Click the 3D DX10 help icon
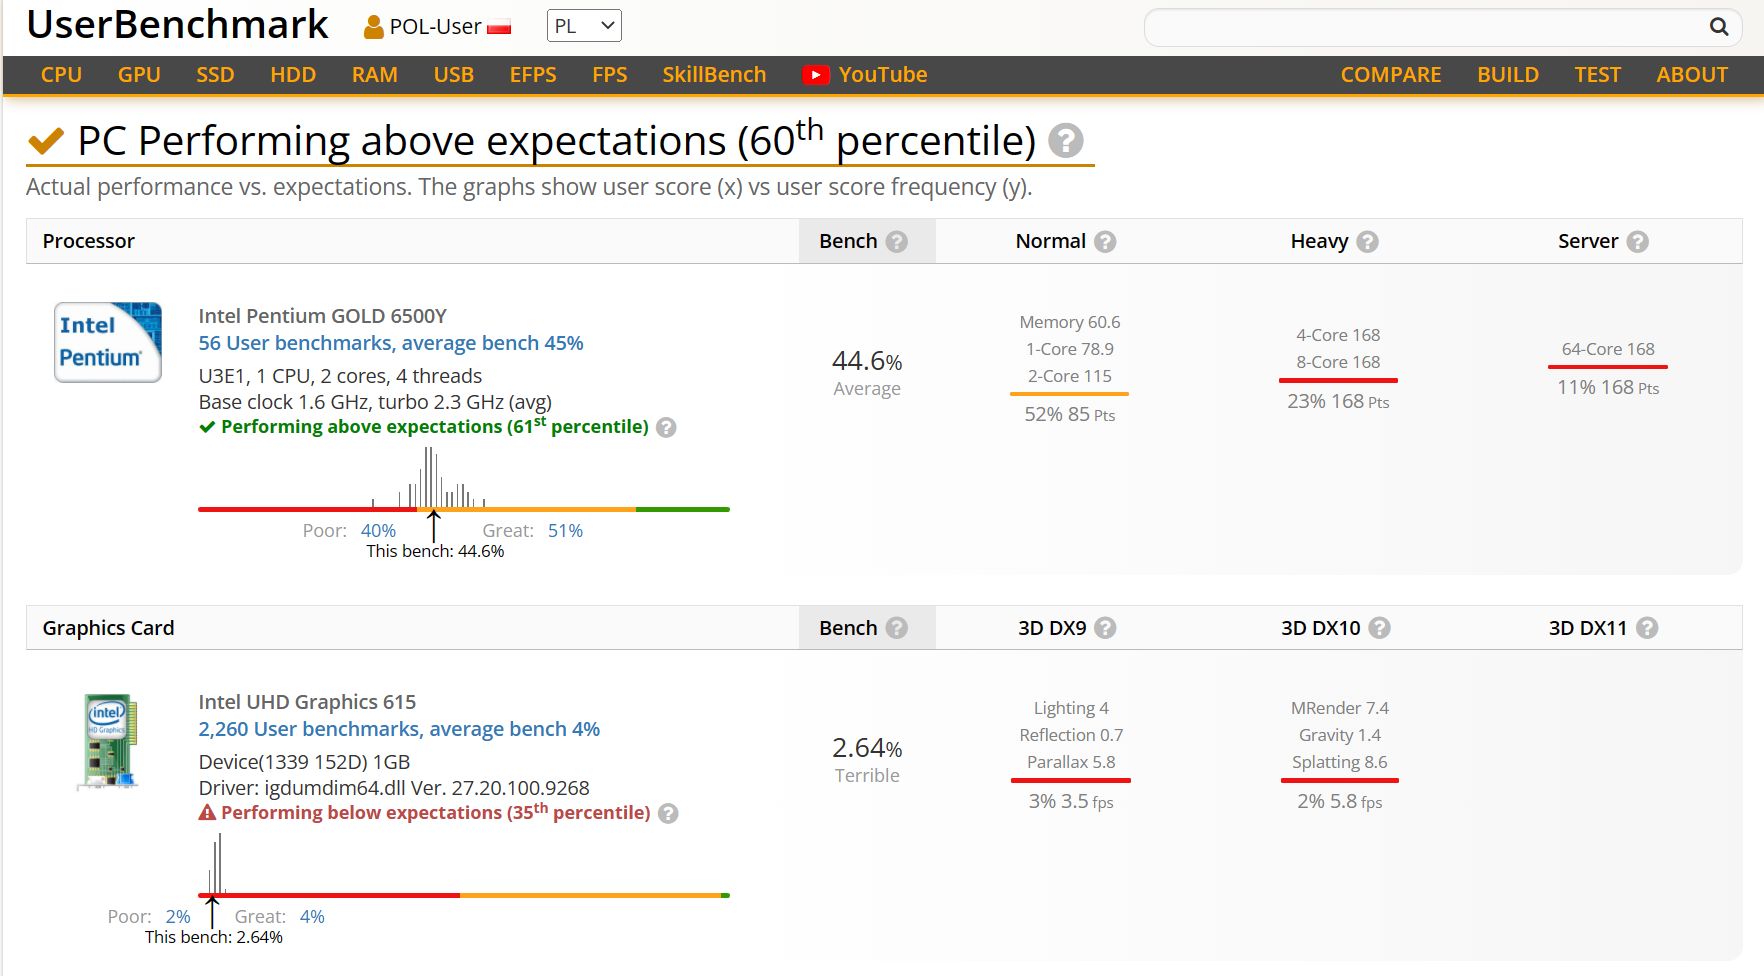Screen dimensions: 1764x976 point(1379,628)
